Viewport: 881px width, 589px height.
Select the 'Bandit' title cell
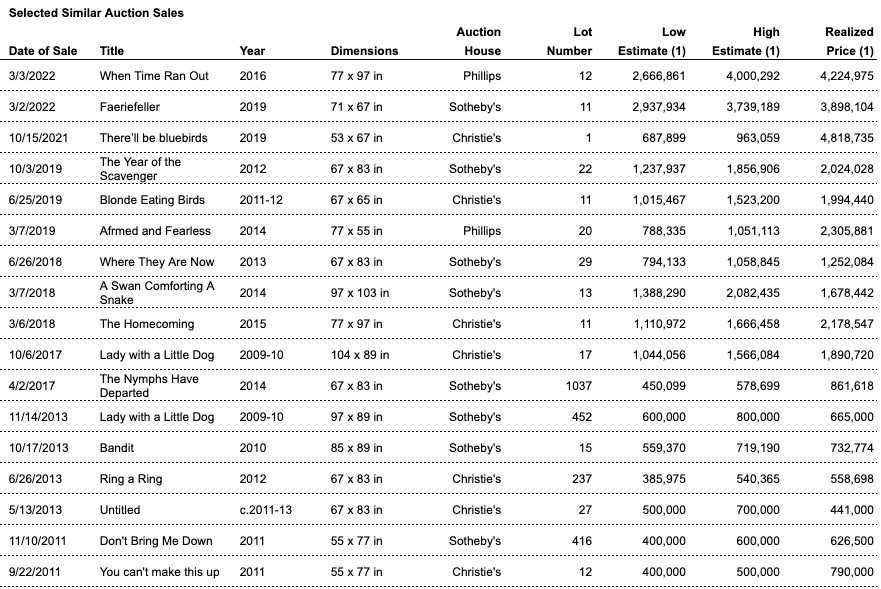coord(117,448)
